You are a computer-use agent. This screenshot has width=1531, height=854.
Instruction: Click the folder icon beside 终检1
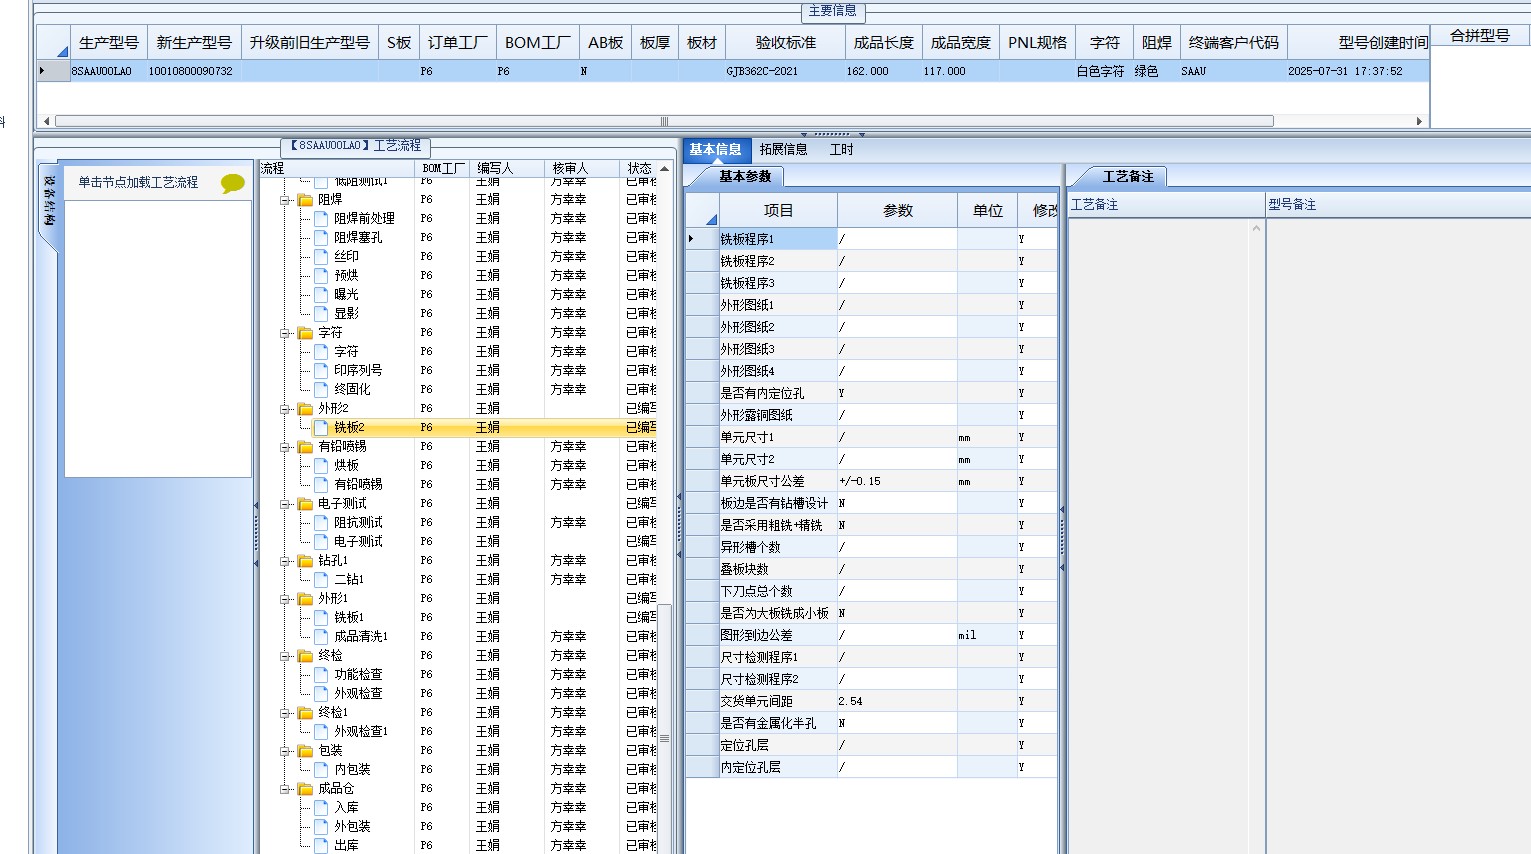[306, 713]
